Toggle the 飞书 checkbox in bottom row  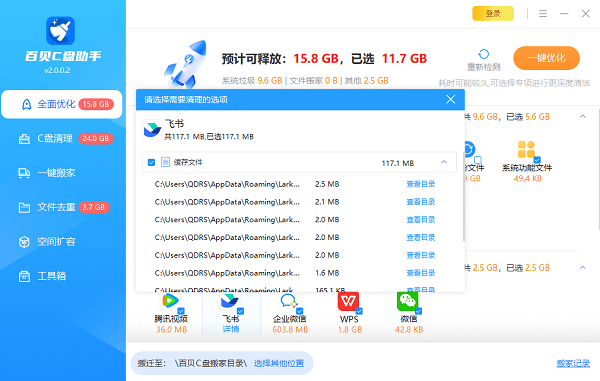(x=240, y=311)
